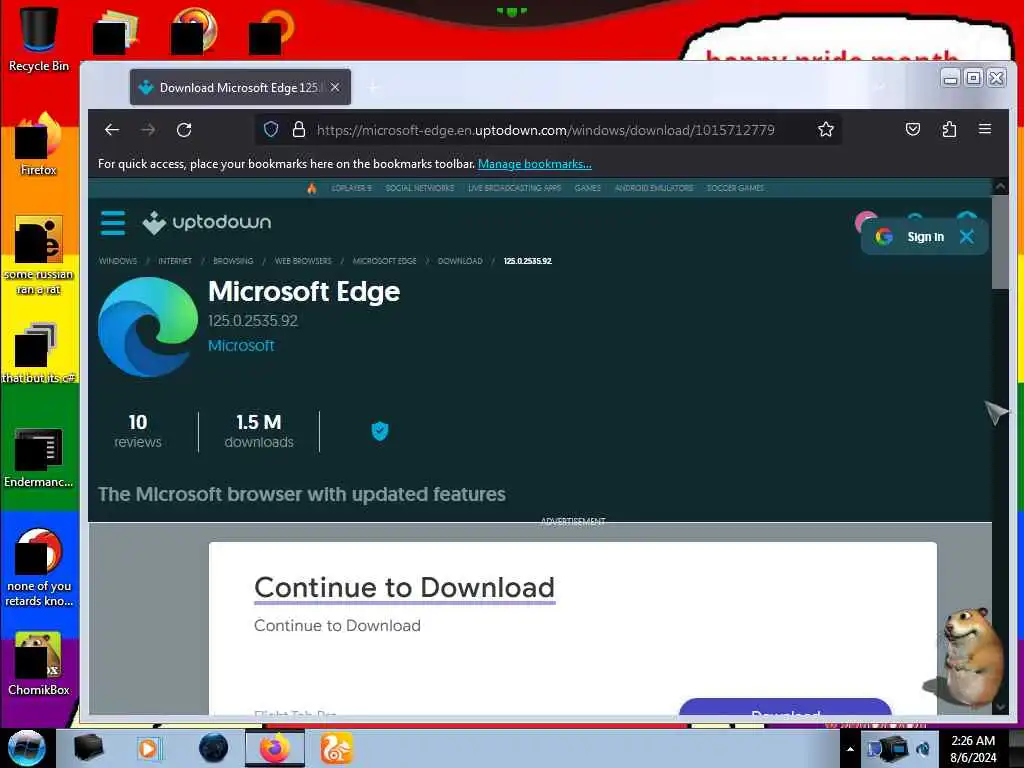Image resolution: width=1024 pixels, height=768 pixels.
Task: Open the Save to Pocket icon
Action: pos(913,129)
